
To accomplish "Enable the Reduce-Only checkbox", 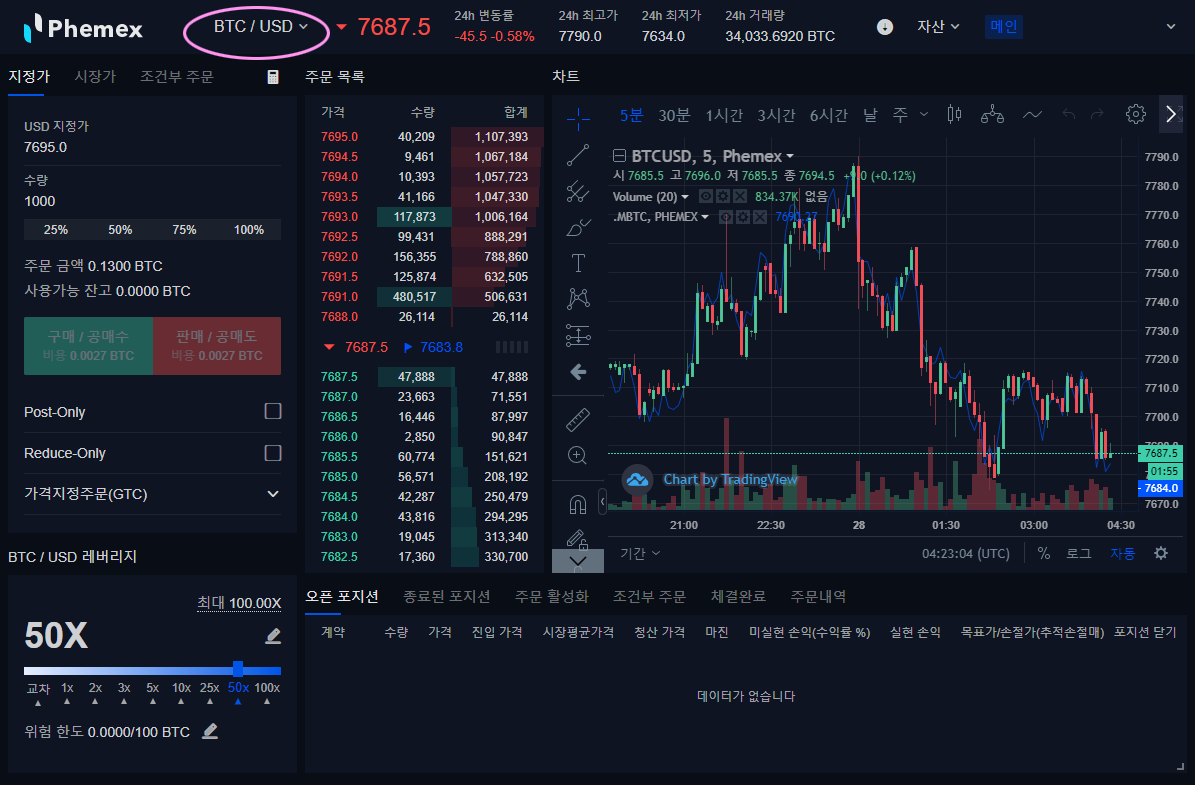I will pos(273,453).
